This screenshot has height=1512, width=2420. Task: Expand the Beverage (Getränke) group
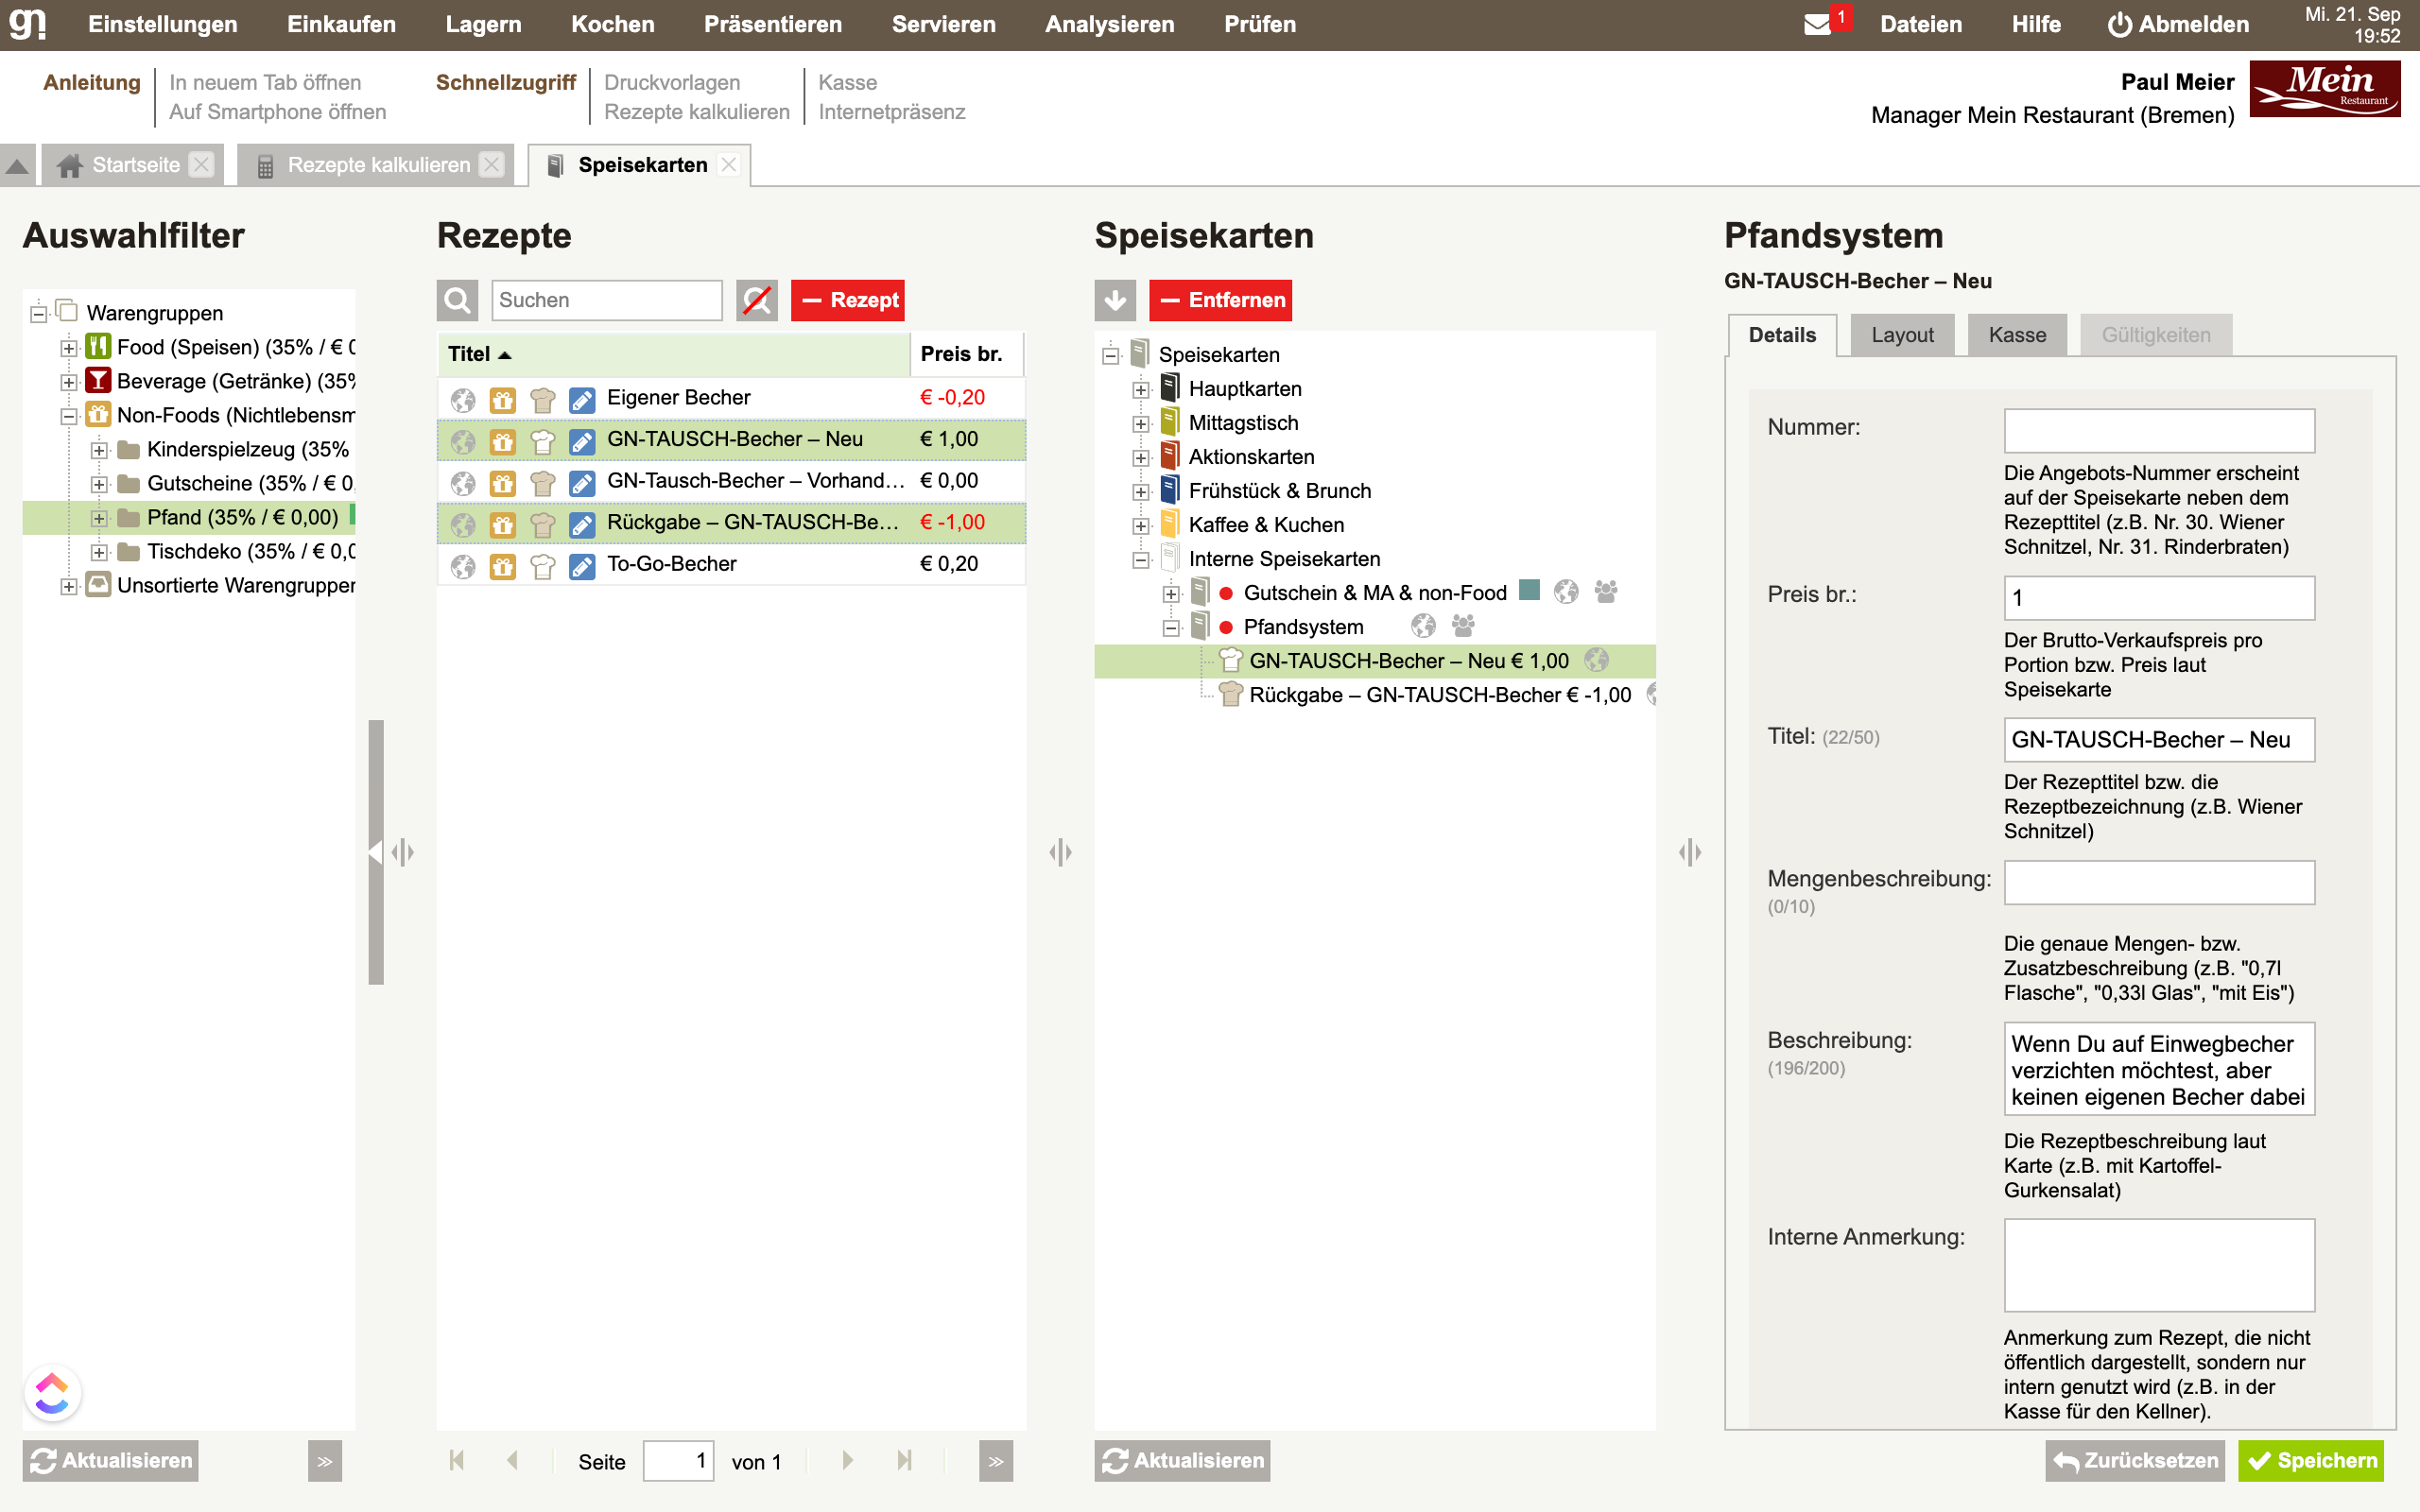tap(69, 382)
